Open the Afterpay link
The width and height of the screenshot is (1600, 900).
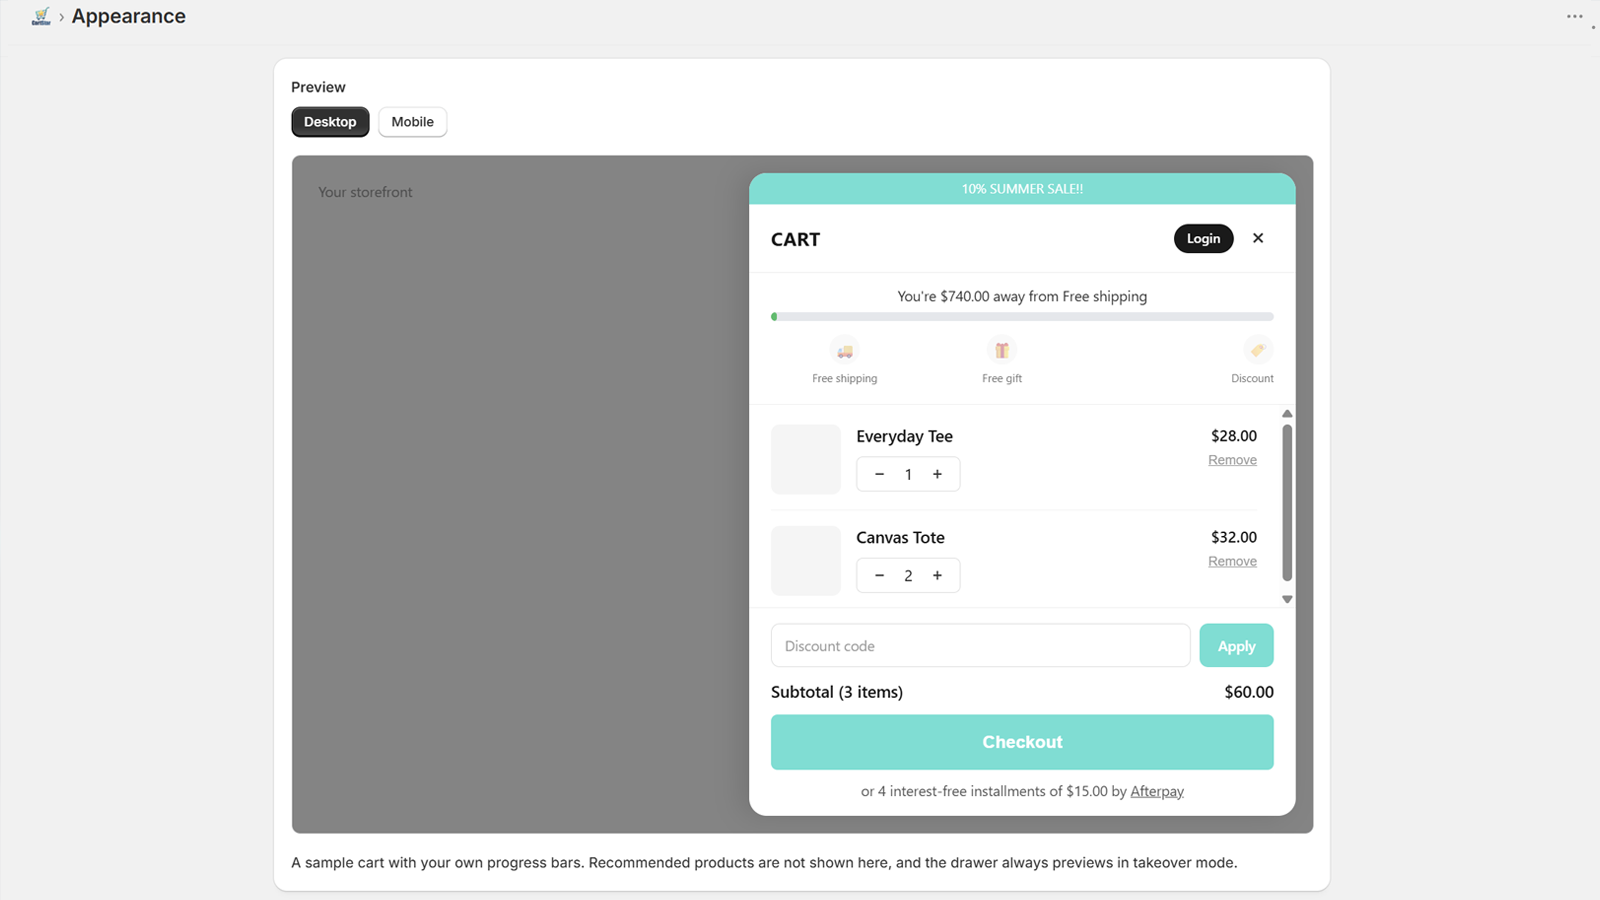[1157, 791]
